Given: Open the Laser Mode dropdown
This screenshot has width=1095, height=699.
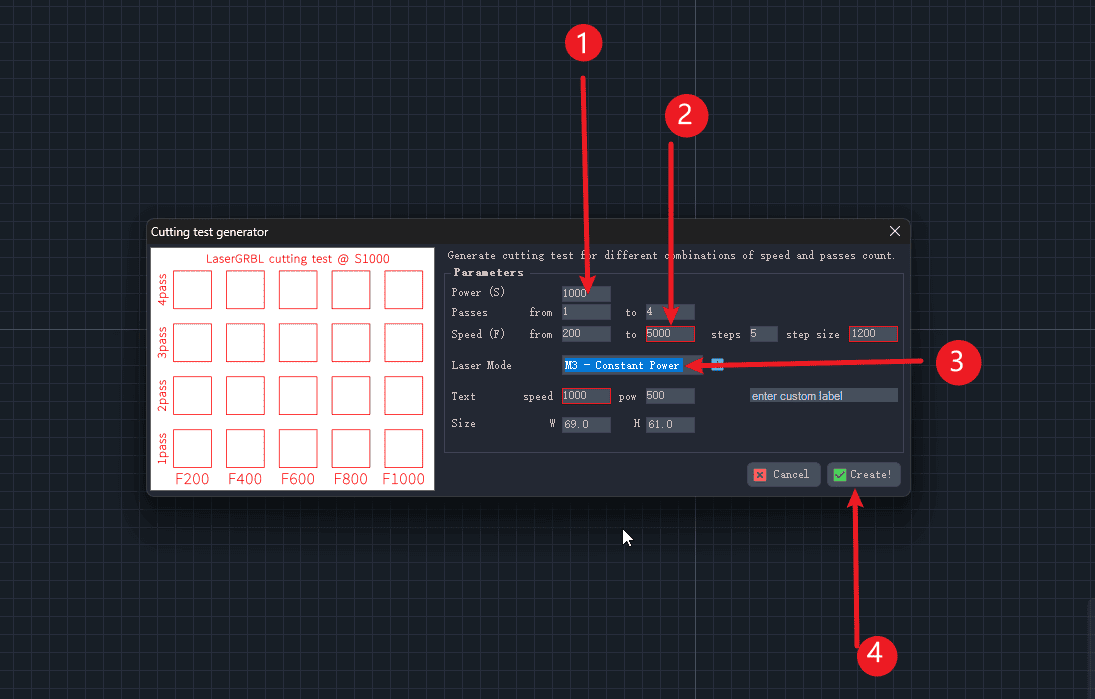Looking at the screenshot, I should tap(622, 365).
